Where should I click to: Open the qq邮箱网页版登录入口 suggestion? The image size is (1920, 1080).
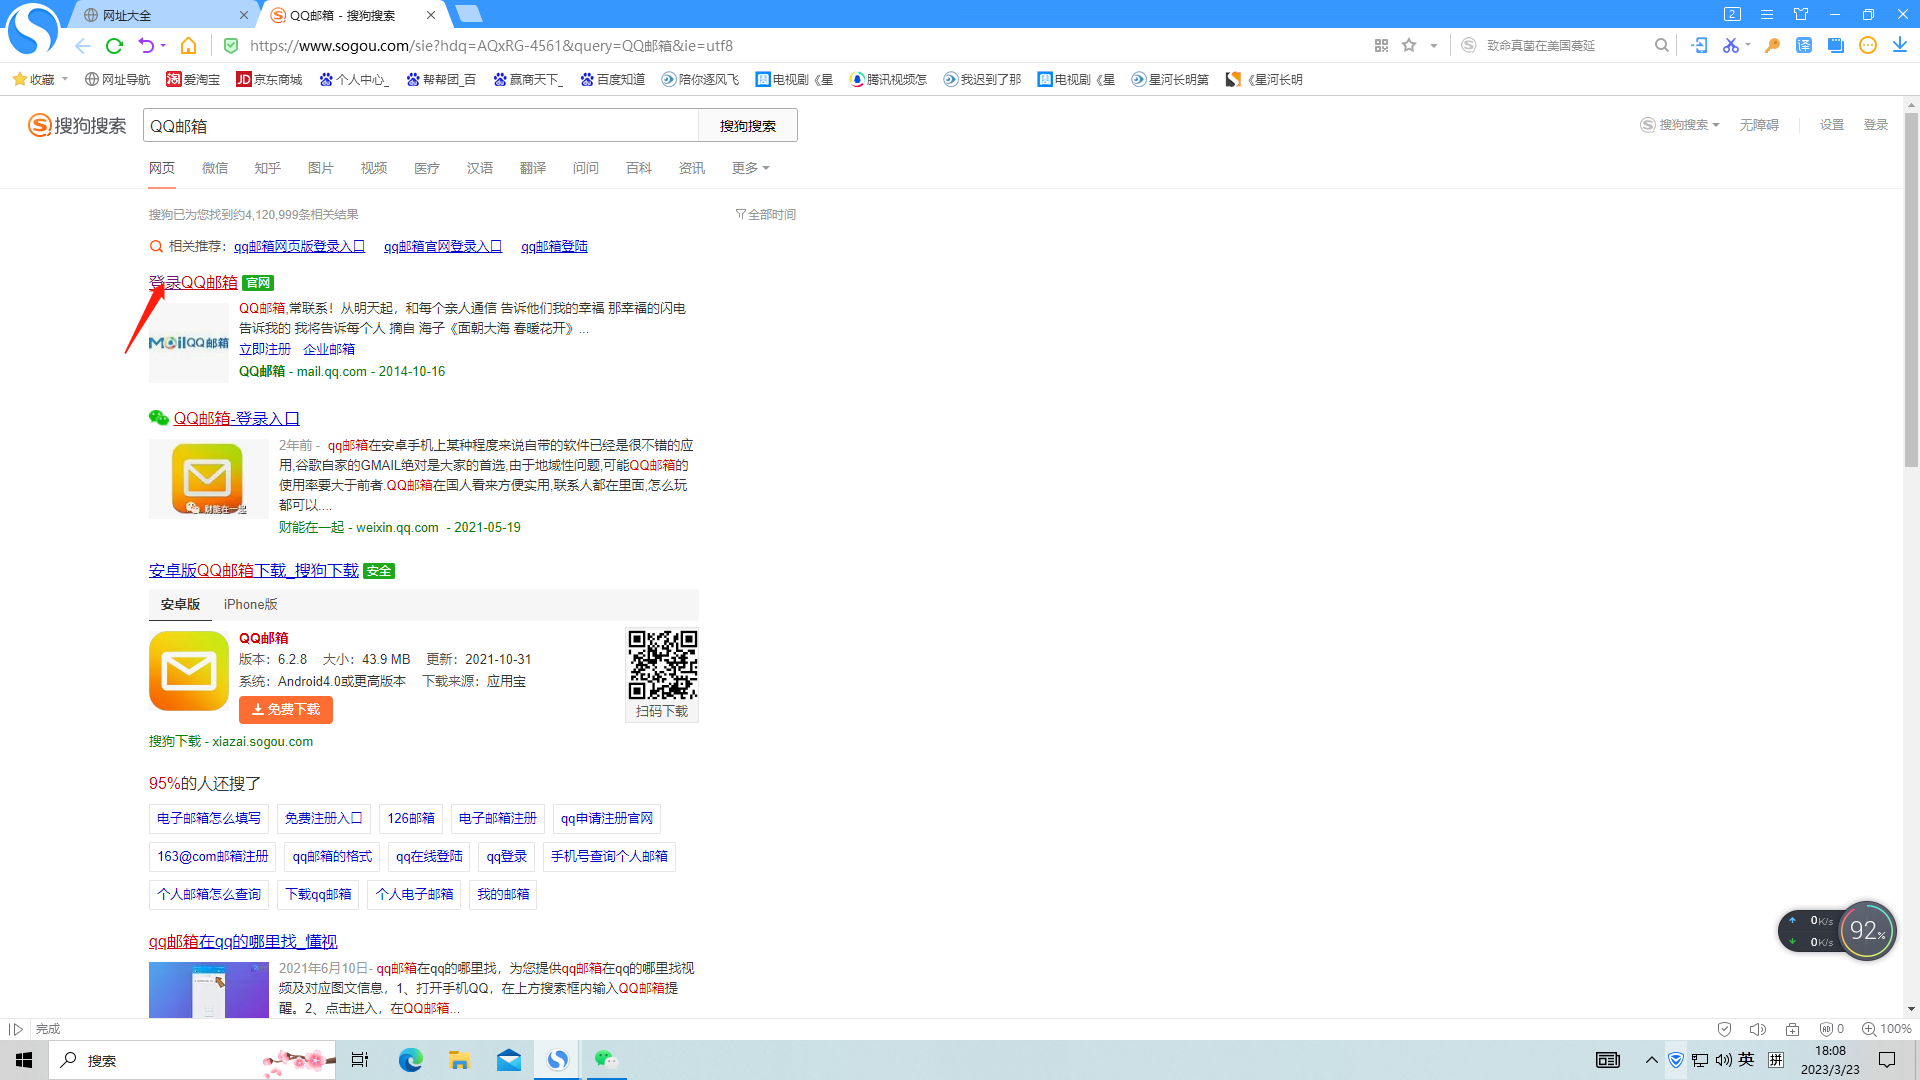coord(299,246)
